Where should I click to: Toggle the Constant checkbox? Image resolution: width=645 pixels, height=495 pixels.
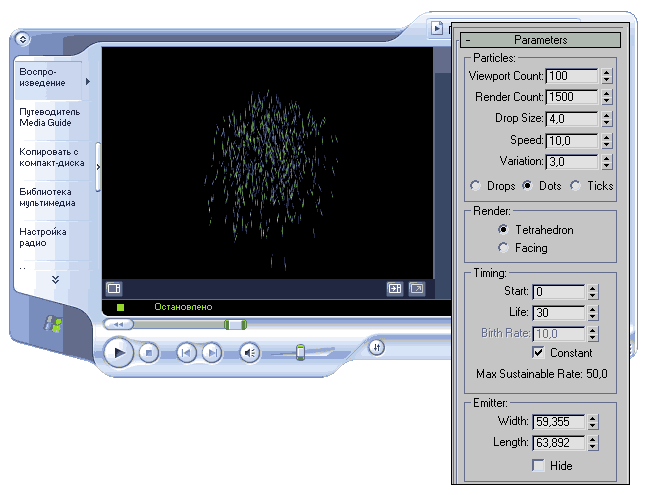click(539, 352)
